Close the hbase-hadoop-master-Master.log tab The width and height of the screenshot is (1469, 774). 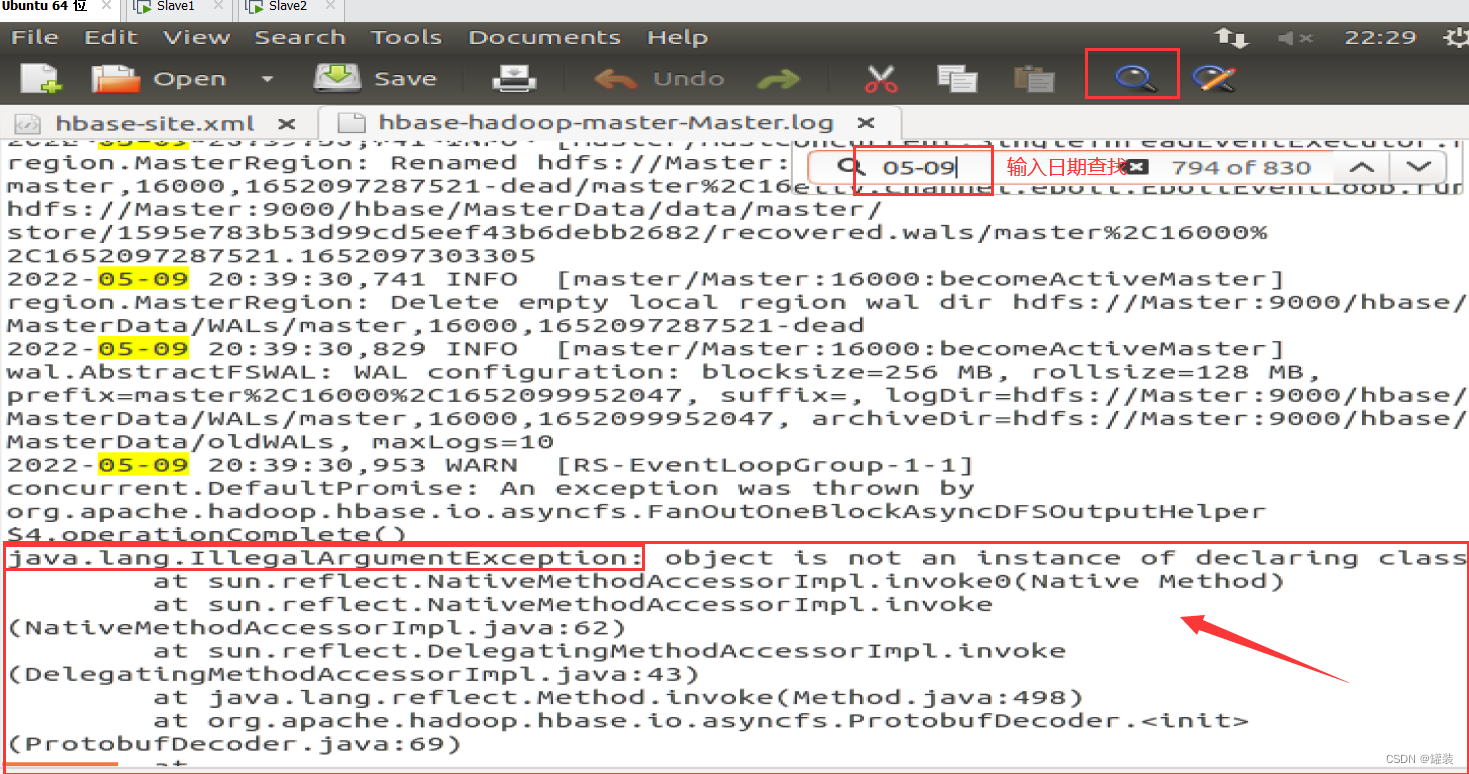click(866, 123)
